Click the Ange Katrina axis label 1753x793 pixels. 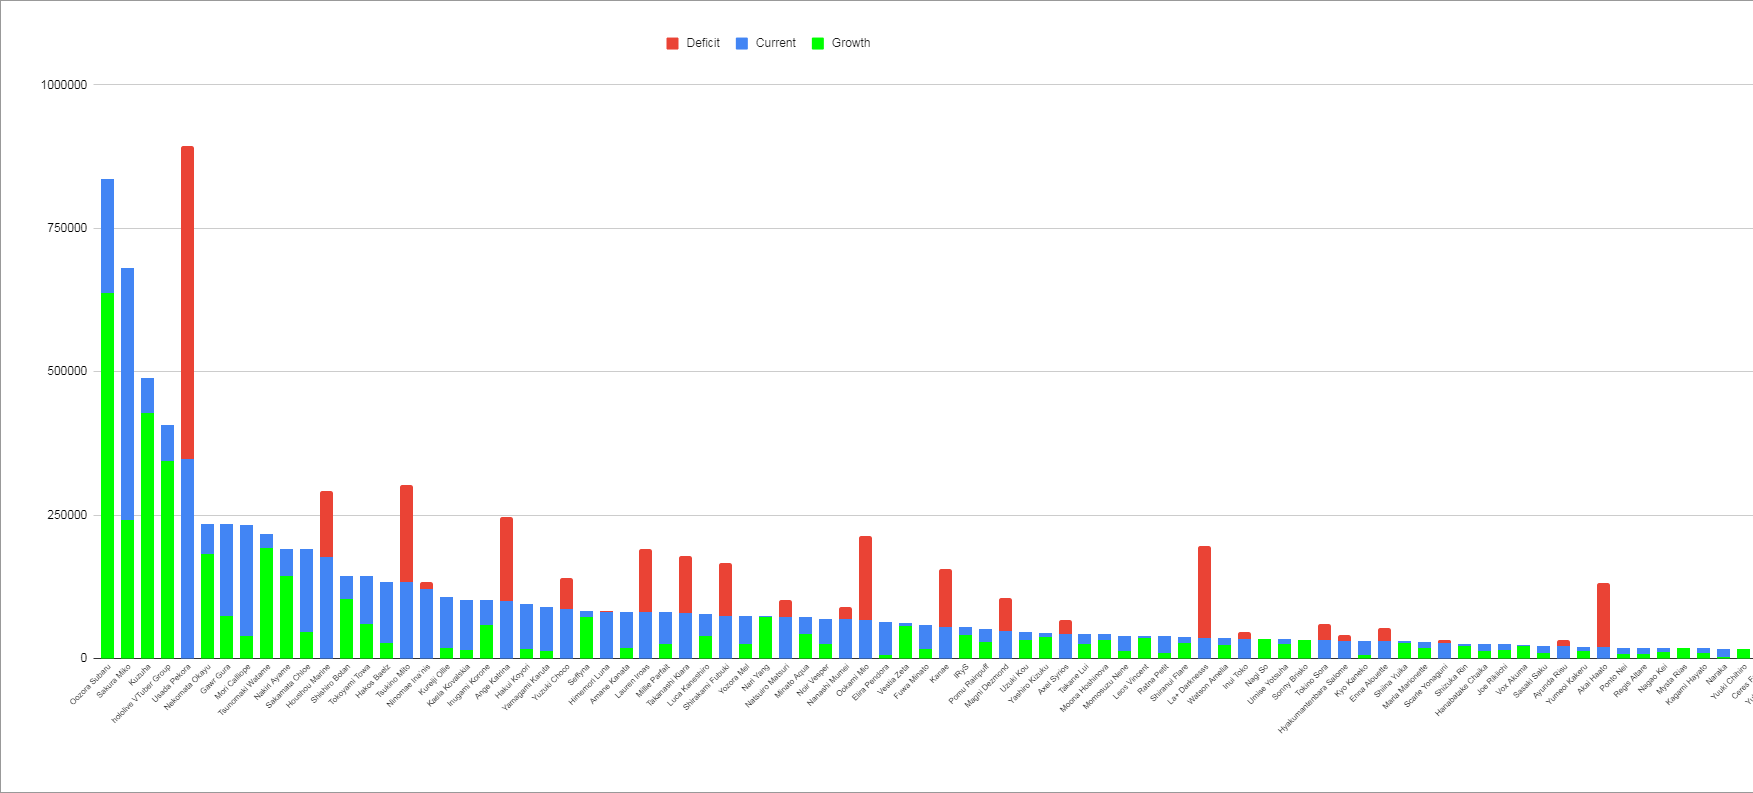[492, 682]
